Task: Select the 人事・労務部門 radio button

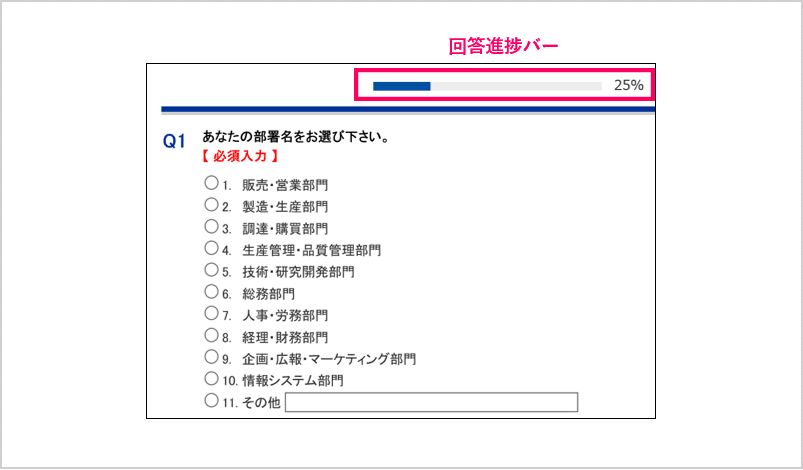Action: [211, 314]
